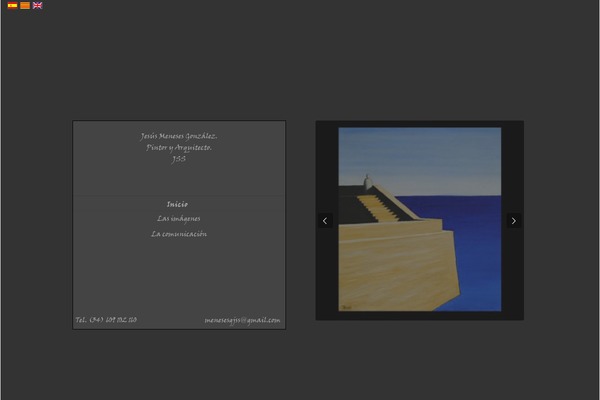The image size is (600, 400).
Task: Show previous painting with left arrow
Action: [x=325, y=220]
